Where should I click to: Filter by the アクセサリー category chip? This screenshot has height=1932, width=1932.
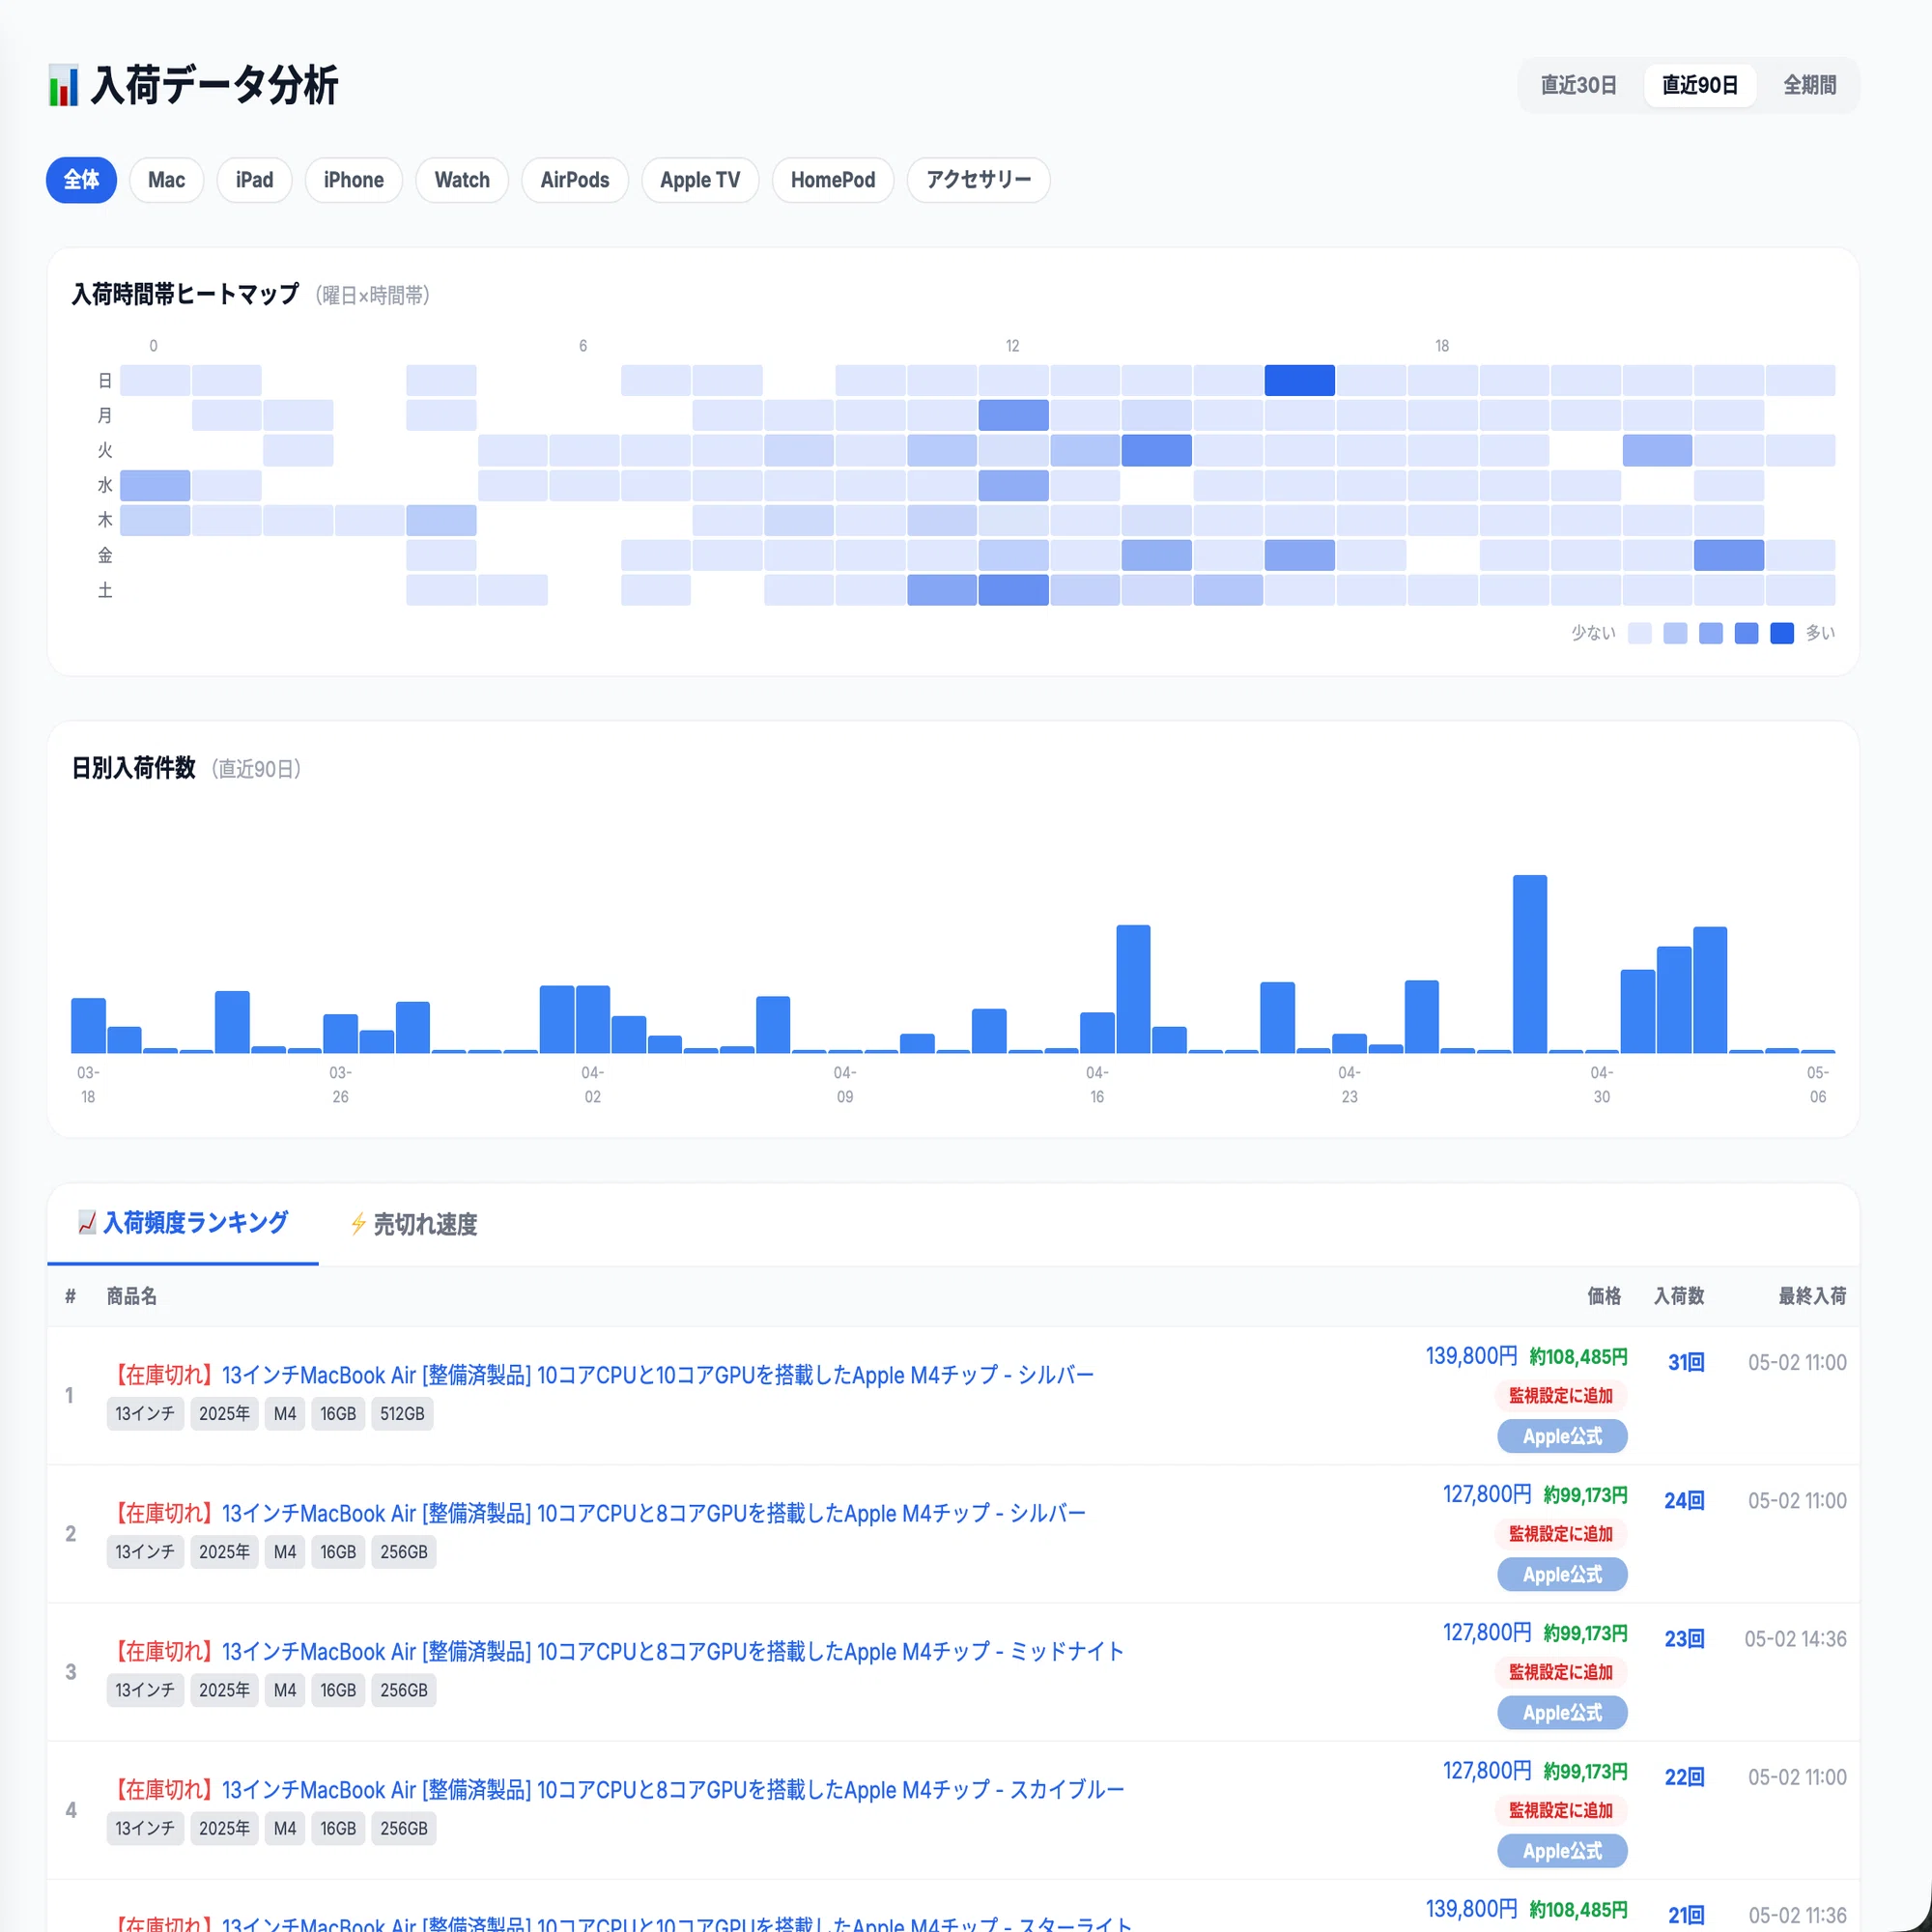tap(978, 180)
